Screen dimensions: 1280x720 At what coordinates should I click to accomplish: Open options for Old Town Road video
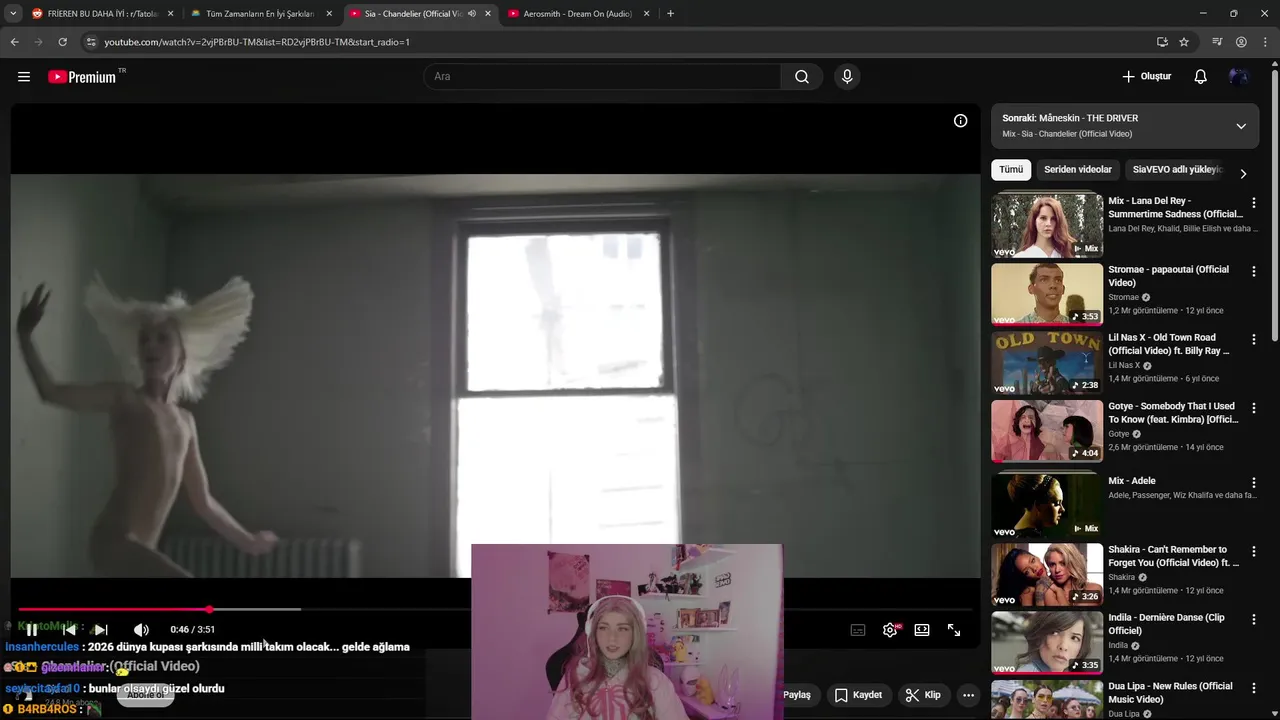tap(1253, 340)
